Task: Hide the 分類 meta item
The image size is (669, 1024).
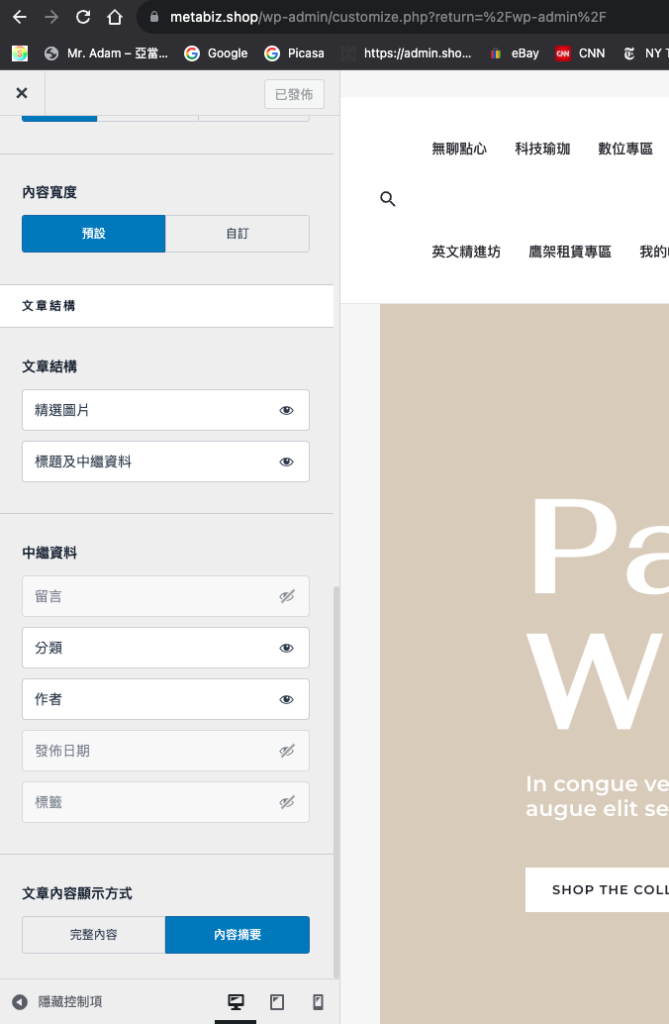Action: [x=286, y=648]
